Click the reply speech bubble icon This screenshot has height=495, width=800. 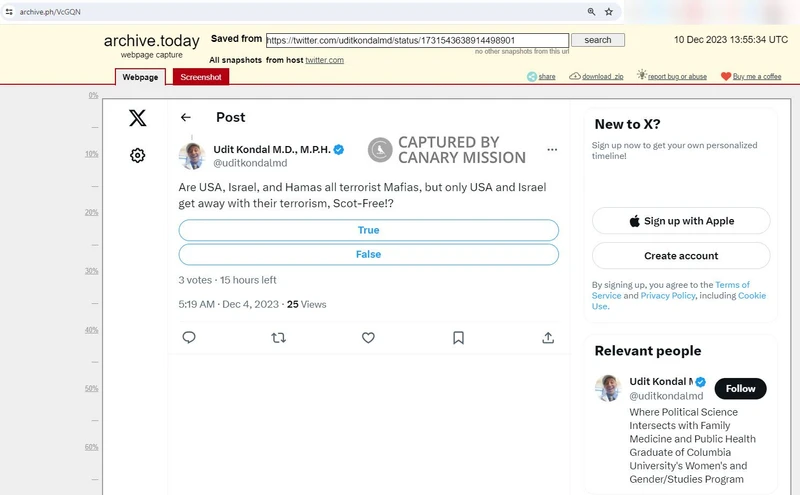pos(189,338)
